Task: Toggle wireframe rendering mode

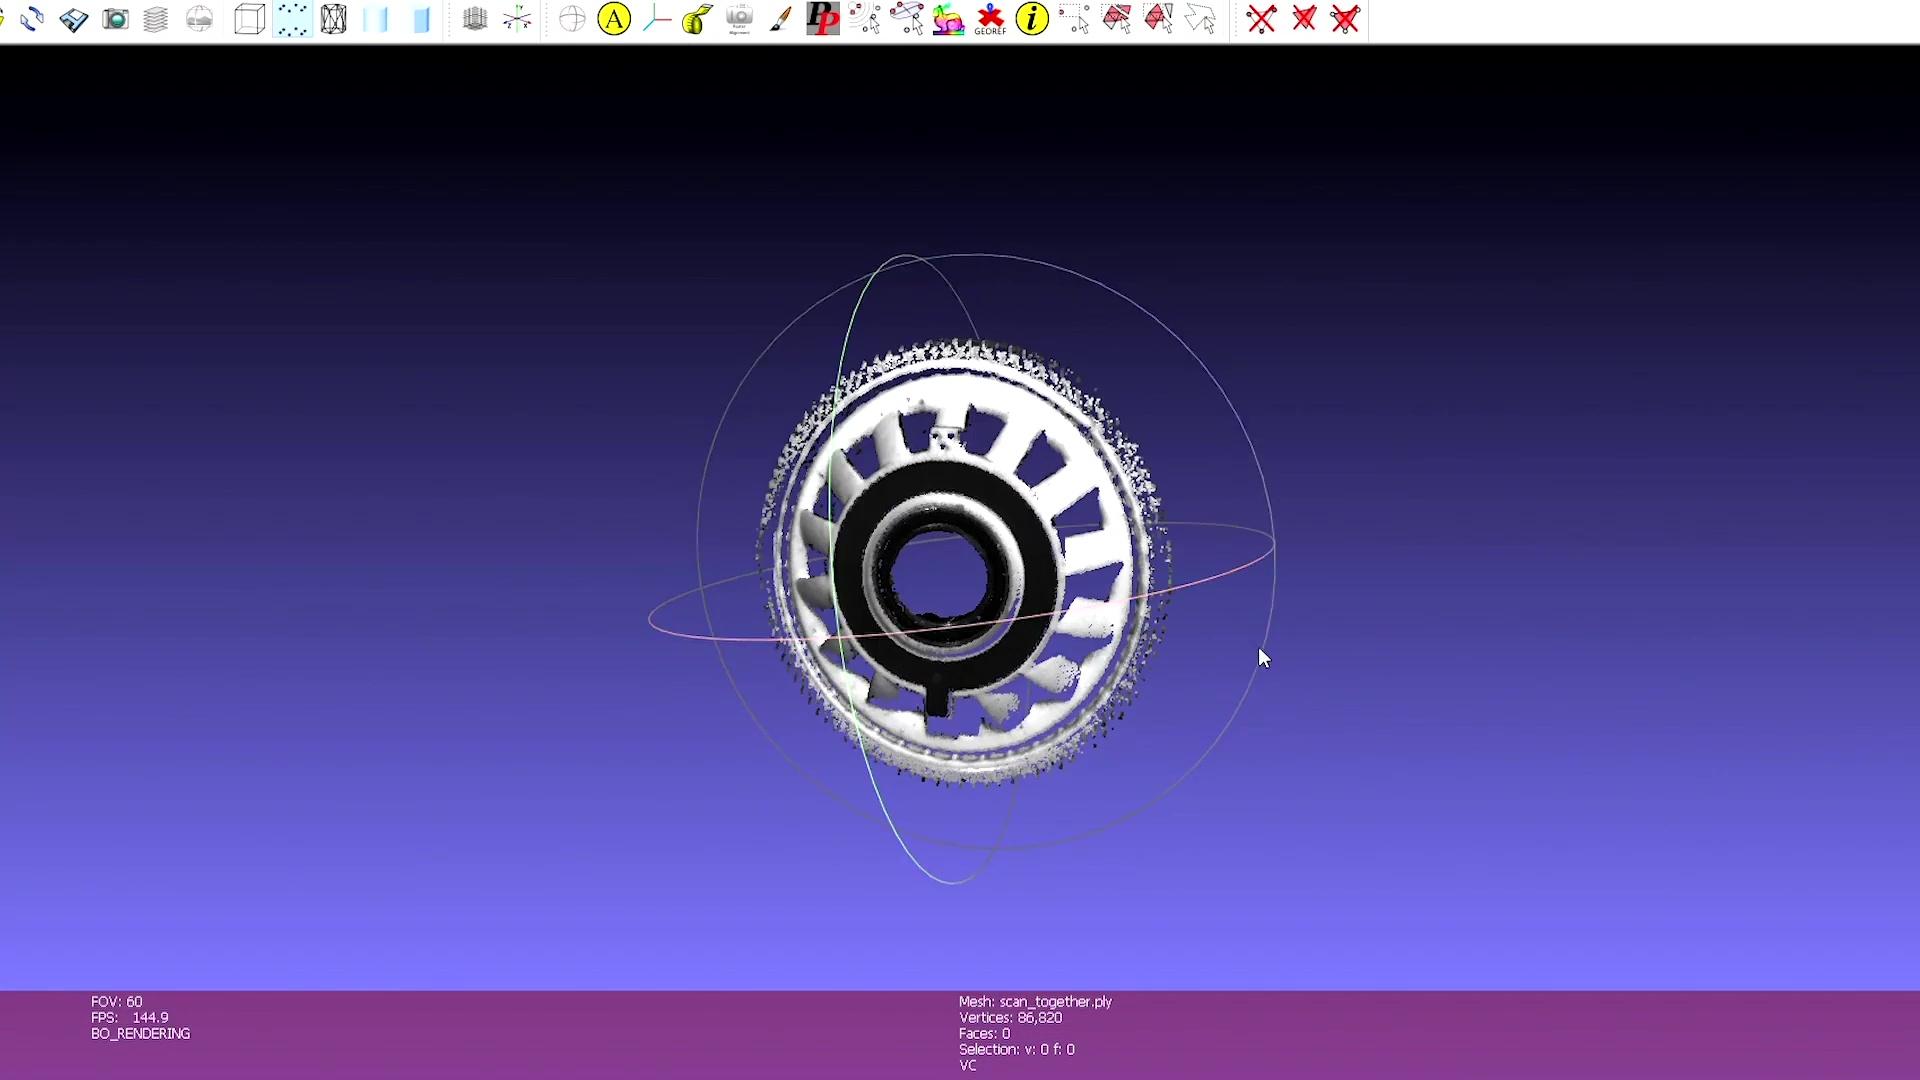Action: pos(334,19)
